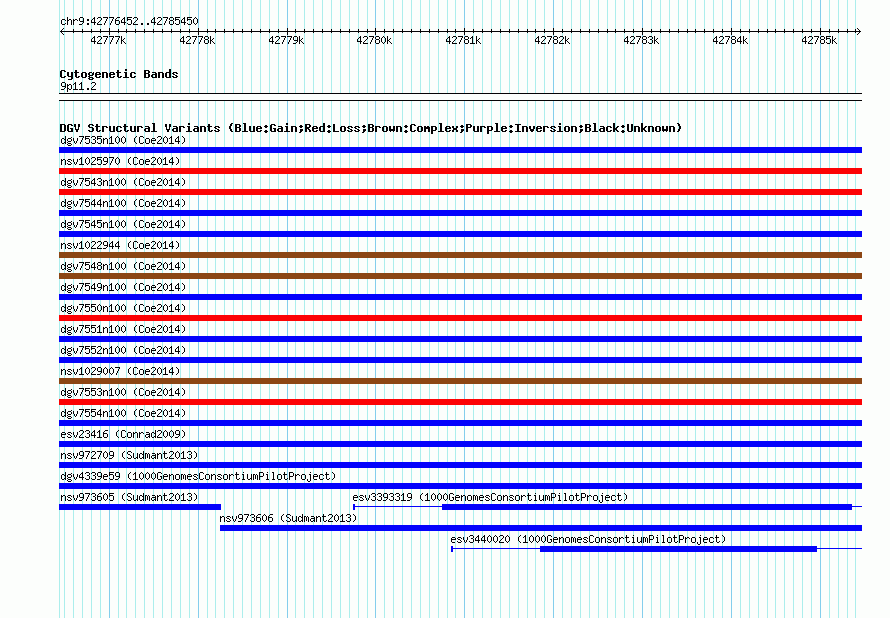
Task: Click the 42785k ruler tick label
Action: (819, 40)
